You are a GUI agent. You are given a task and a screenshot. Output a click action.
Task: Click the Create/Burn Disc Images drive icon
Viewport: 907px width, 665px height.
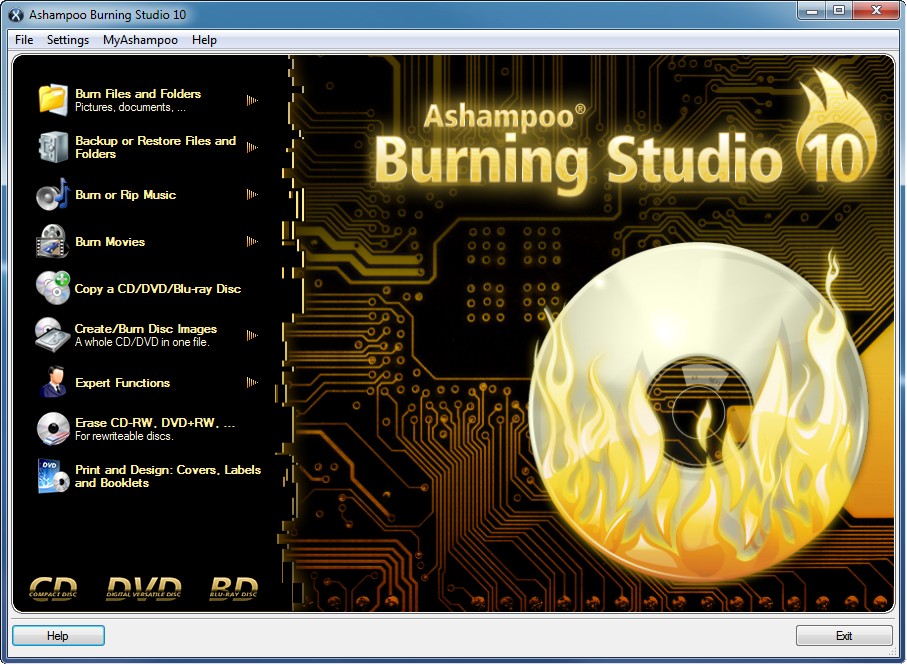click(x=53, y=335)
